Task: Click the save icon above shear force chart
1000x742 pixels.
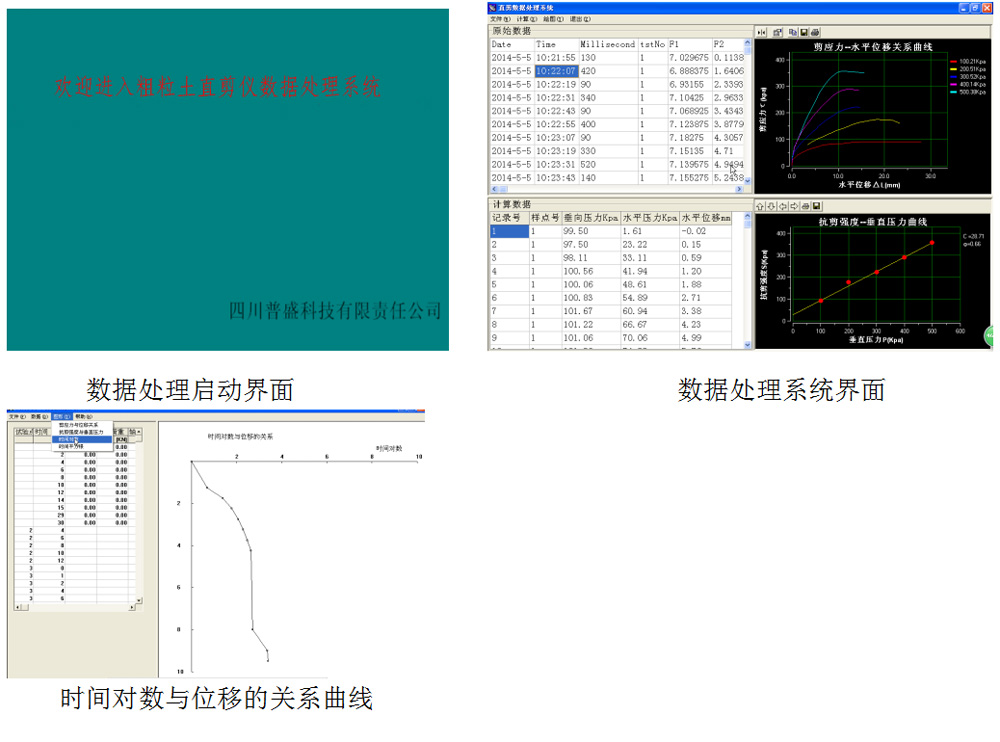Action: [804, 33]
